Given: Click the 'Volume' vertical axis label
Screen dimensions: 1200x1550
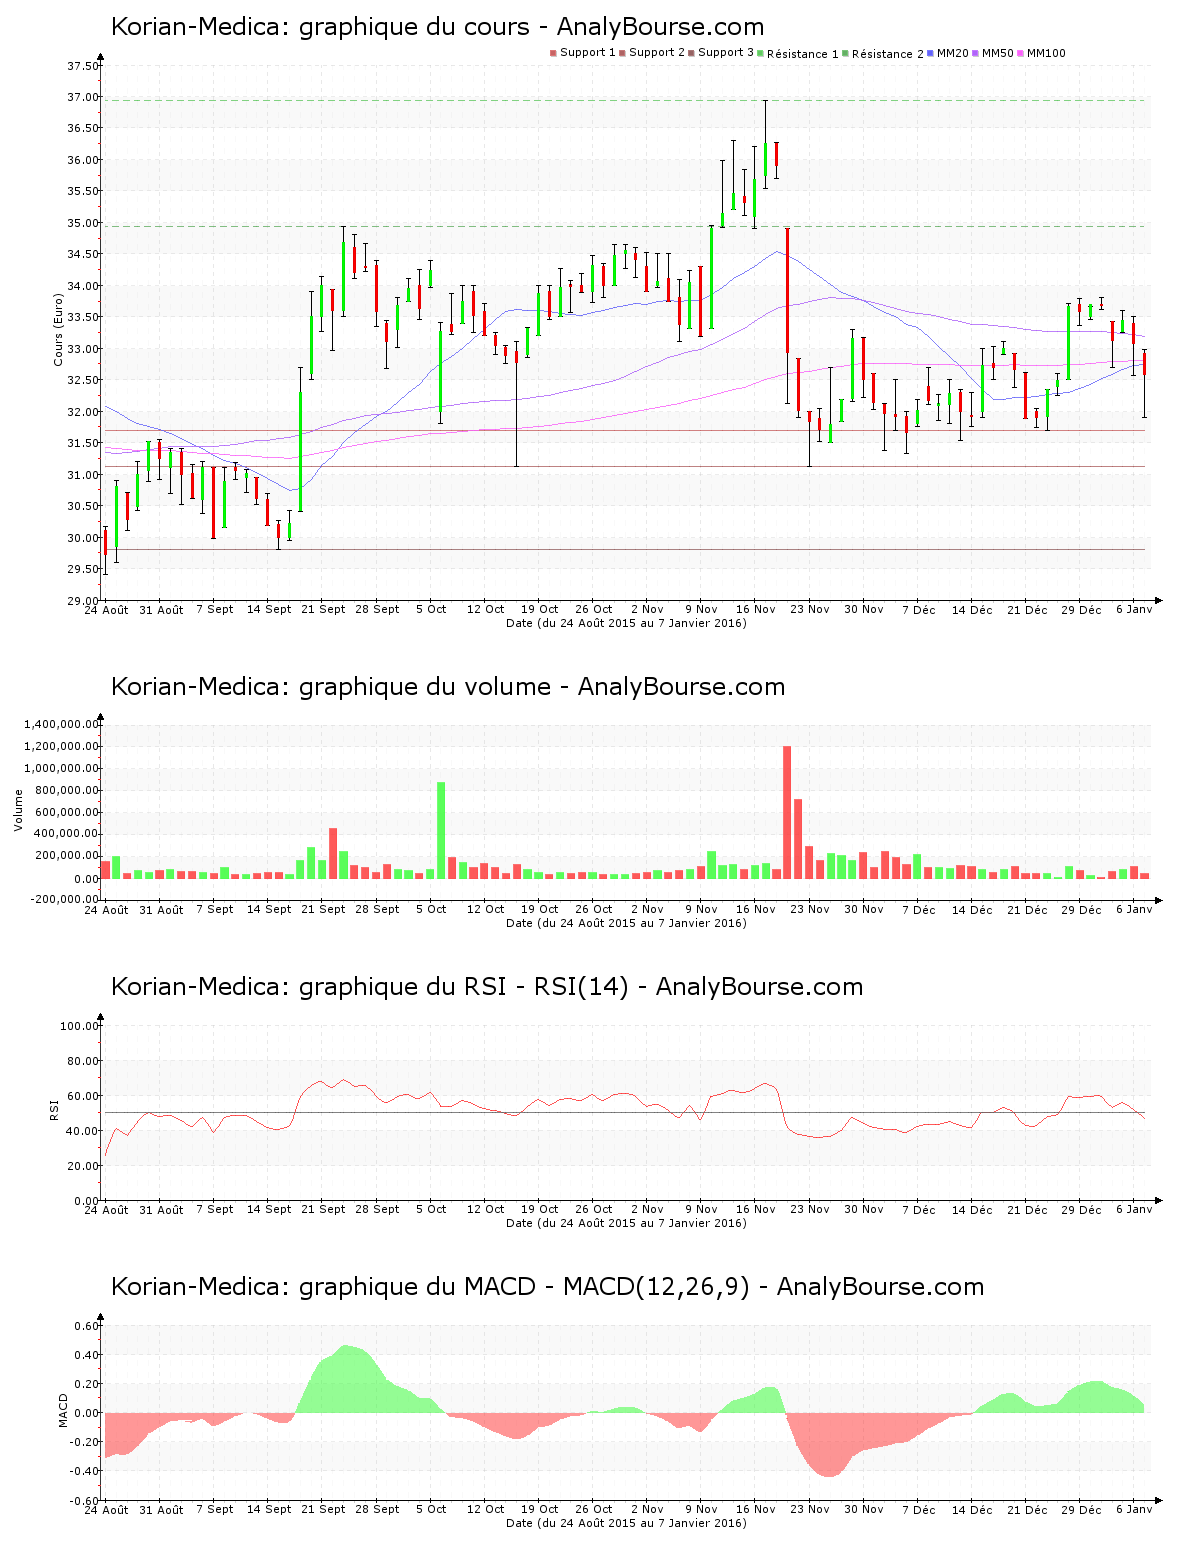Looking at the screenshot, I should click(x=18, y=810).
